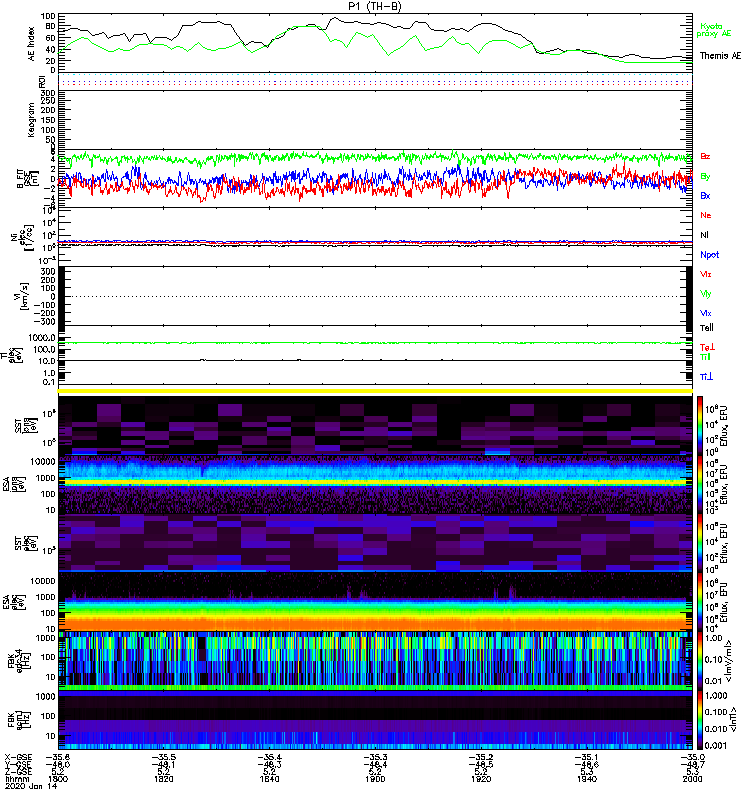Select the blue "Npot" legend label
The width and height of the screenshot is (750, 800).
point(709,255)
